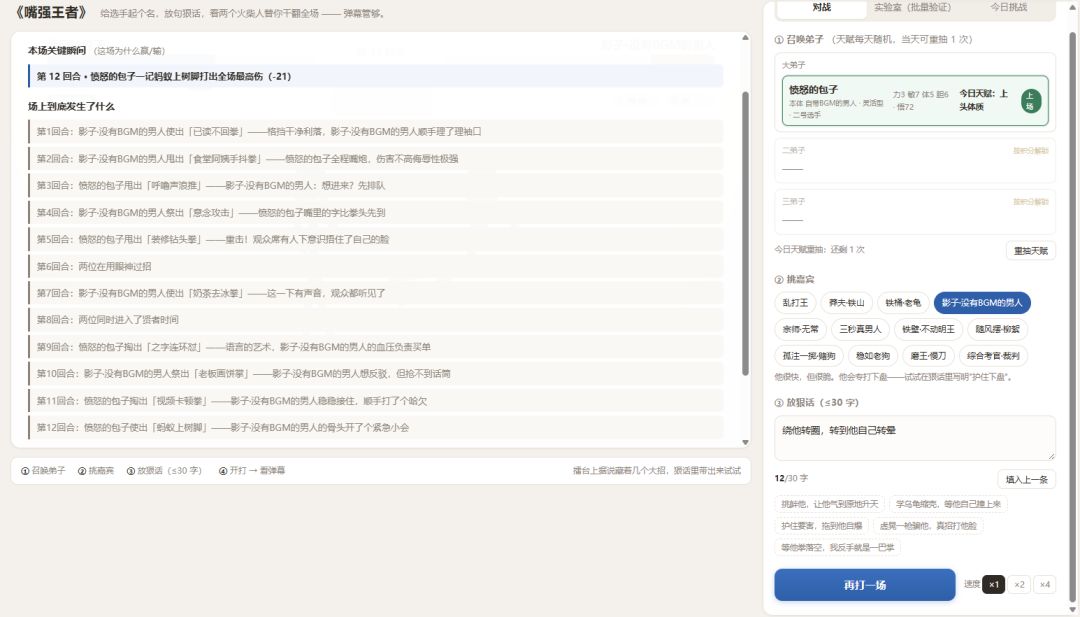The height and width of the screenshot is (617, 1080).
Task: Set speed to ×1
Action: point(993,585)
